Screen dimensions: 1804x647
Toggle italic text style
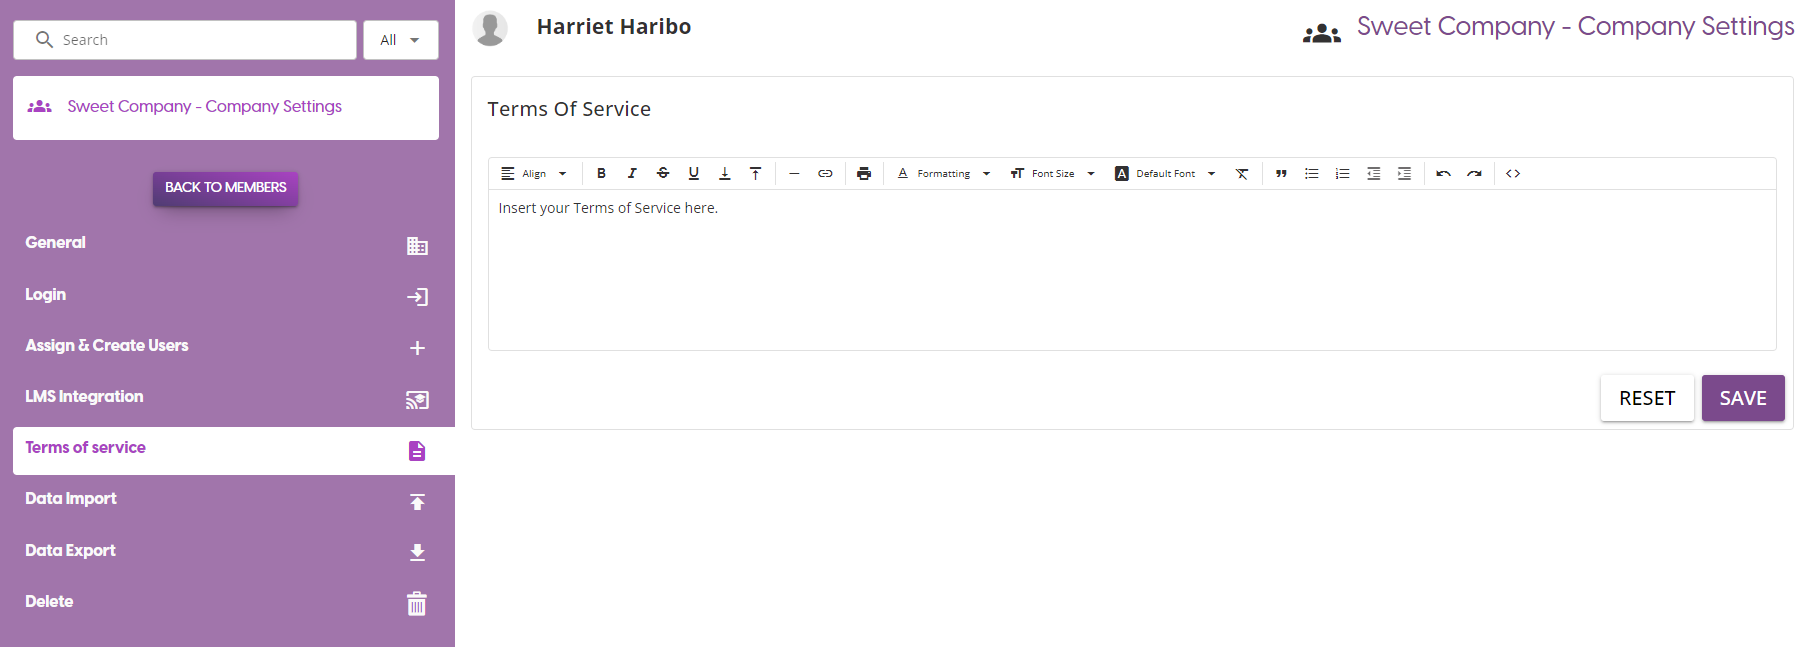point(632,174)
